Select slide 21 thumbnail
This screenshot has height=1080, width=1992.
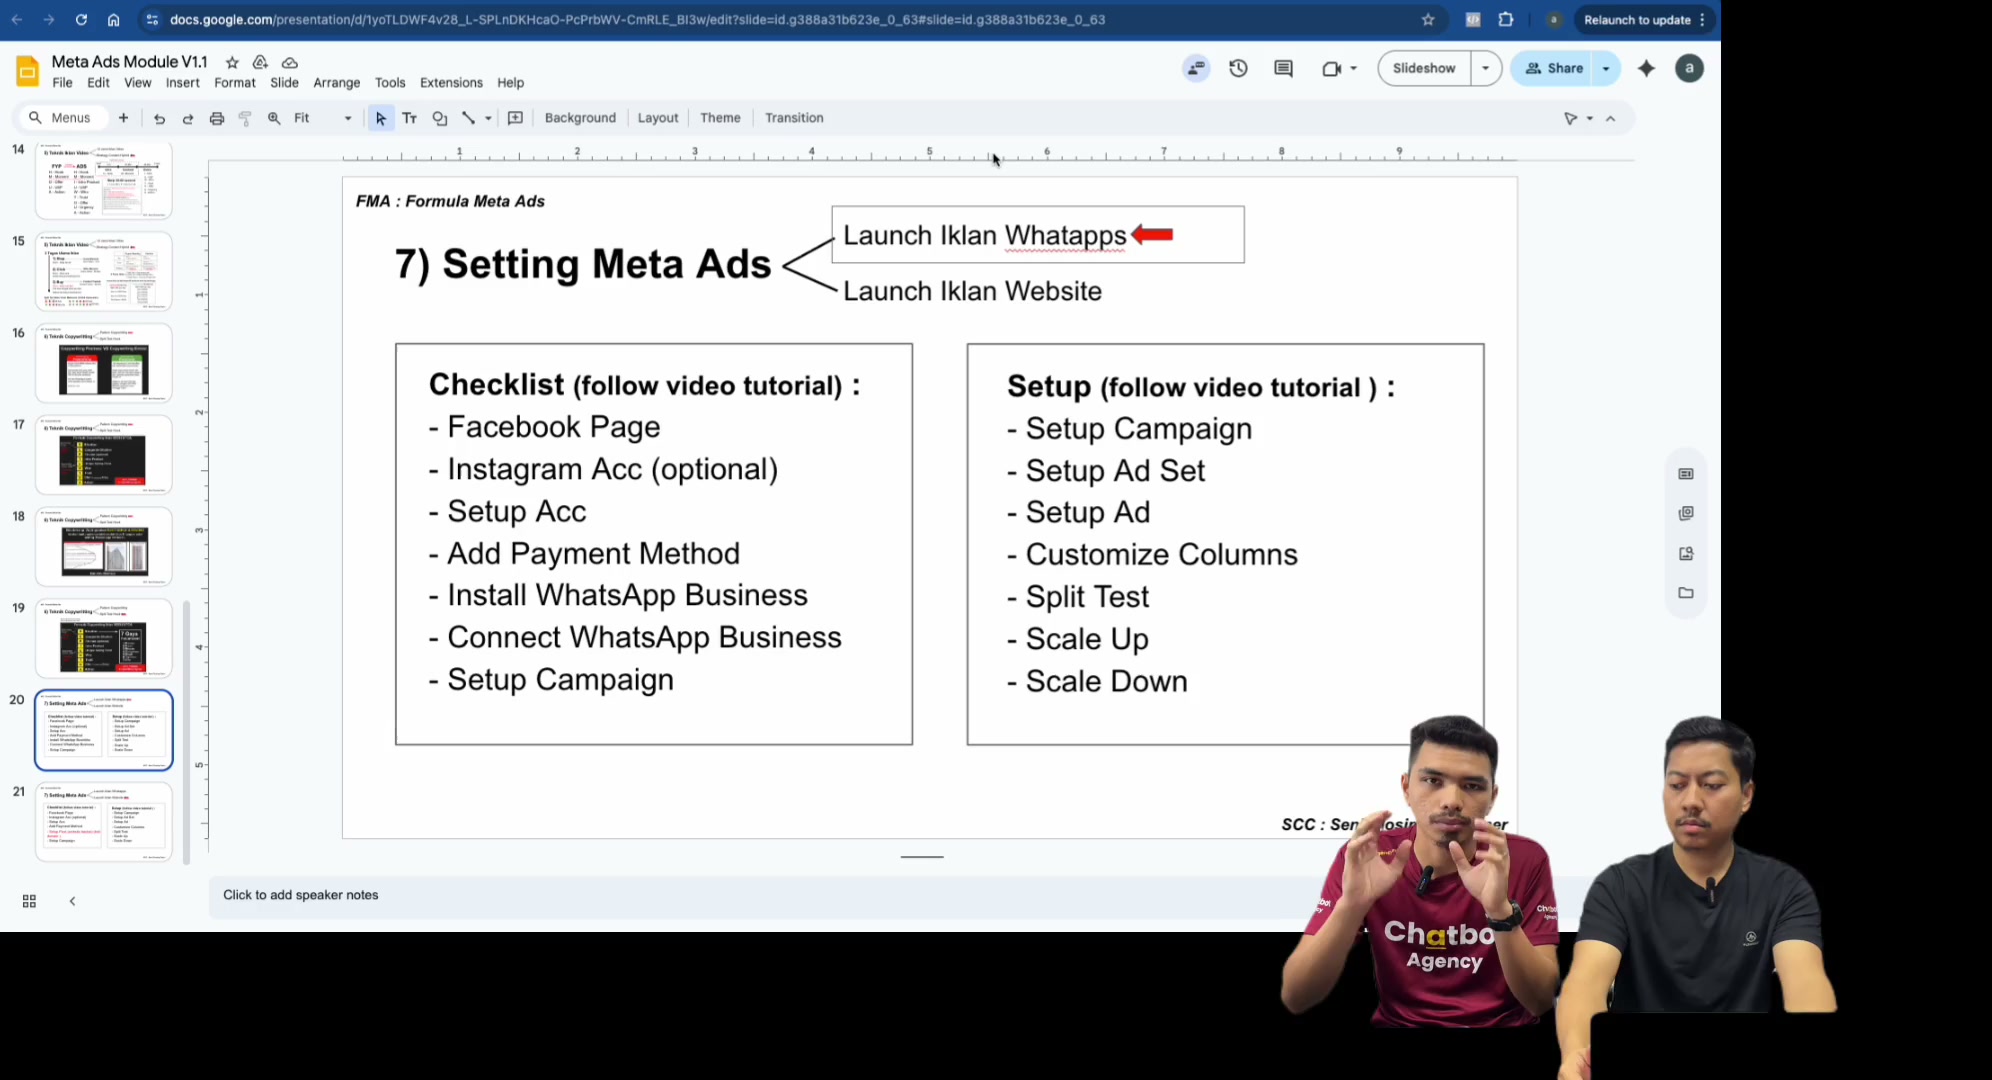tap(104, 822)
